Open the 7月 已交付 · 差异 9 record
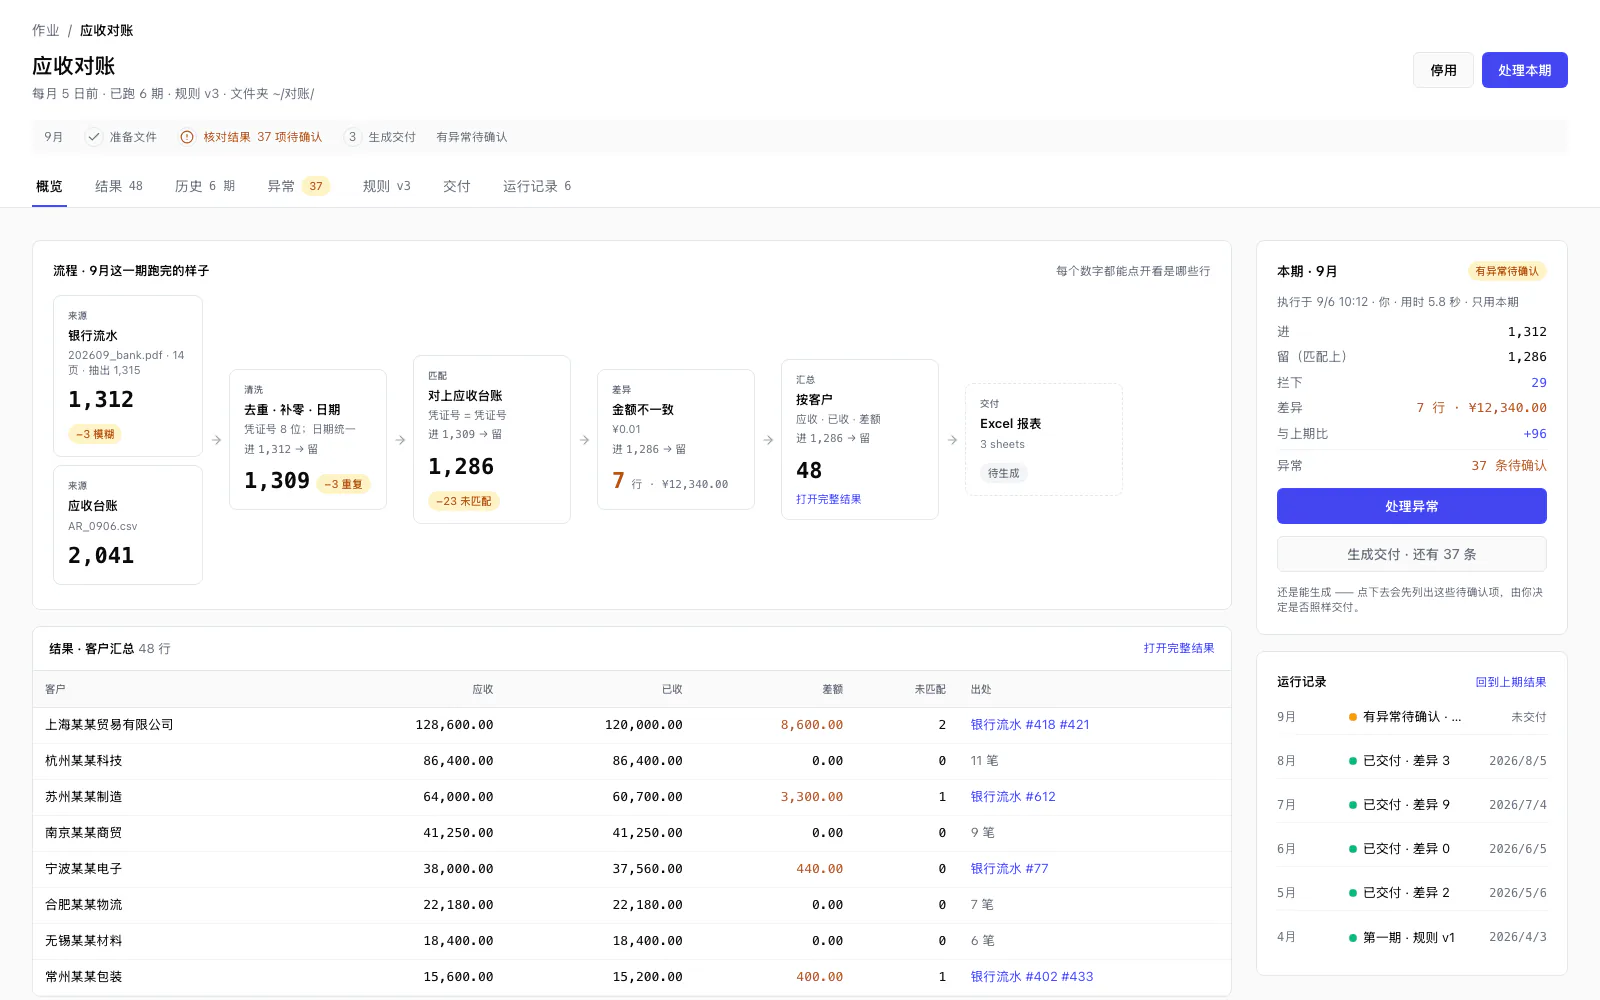 click(1411, 805)
